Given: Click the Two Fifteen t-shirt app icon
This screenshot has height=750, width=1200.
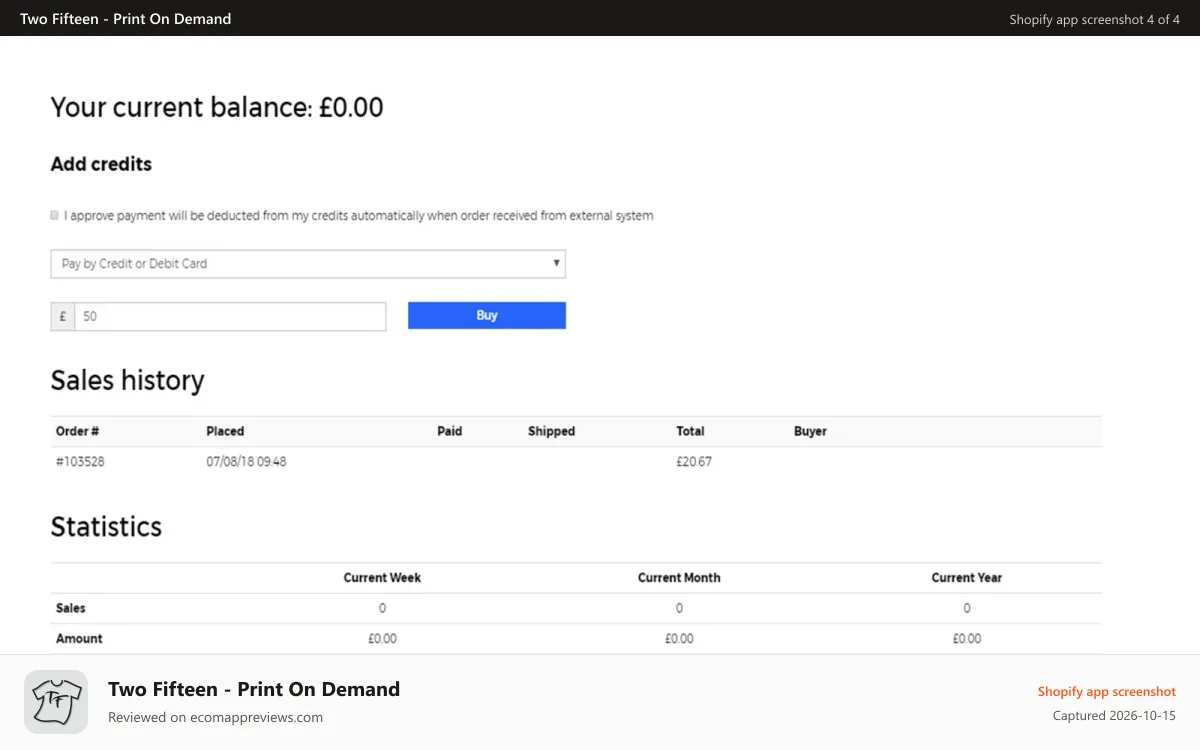Looking at the screenshot, I should point(56,702).
